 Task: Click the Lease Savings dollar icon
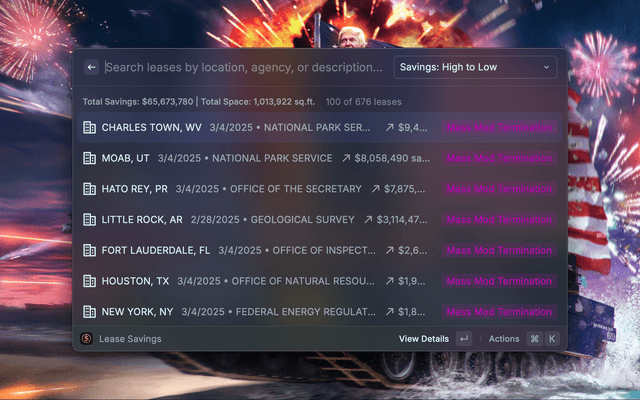[87, 339]
